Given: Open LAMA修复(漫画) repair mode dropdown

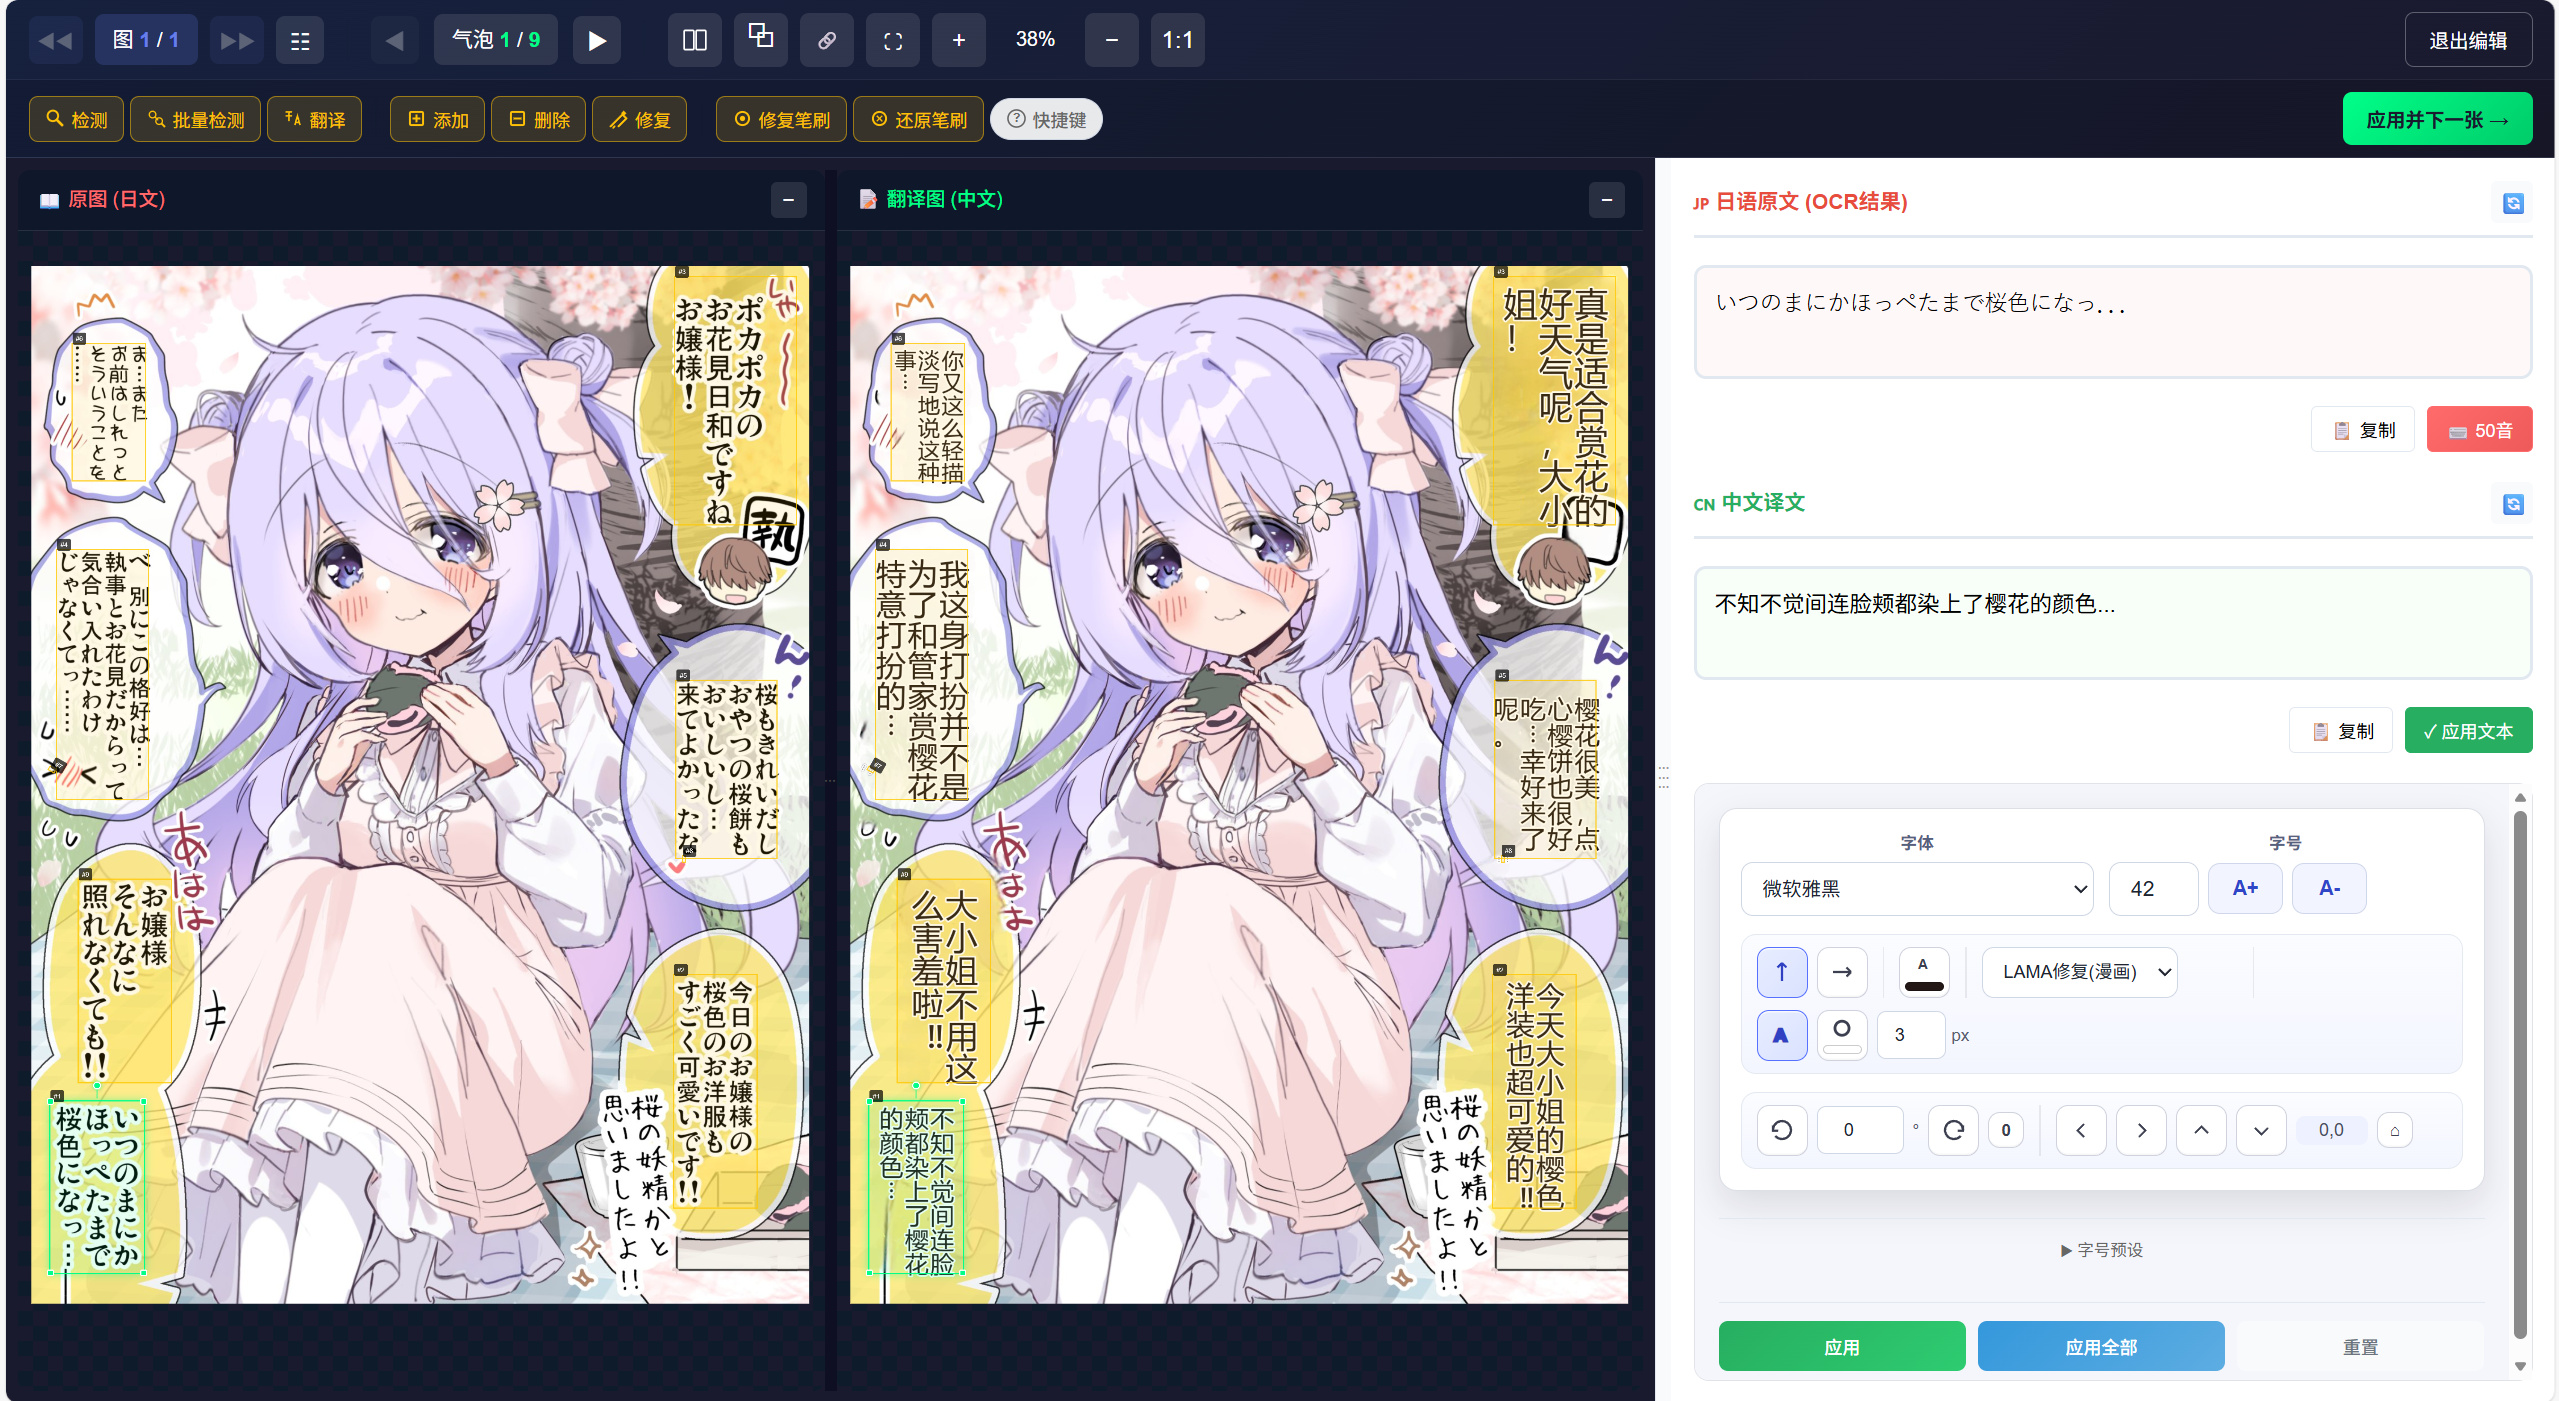Looking at the screenshot, I should pyautogui.click(x=2079, y=971).
